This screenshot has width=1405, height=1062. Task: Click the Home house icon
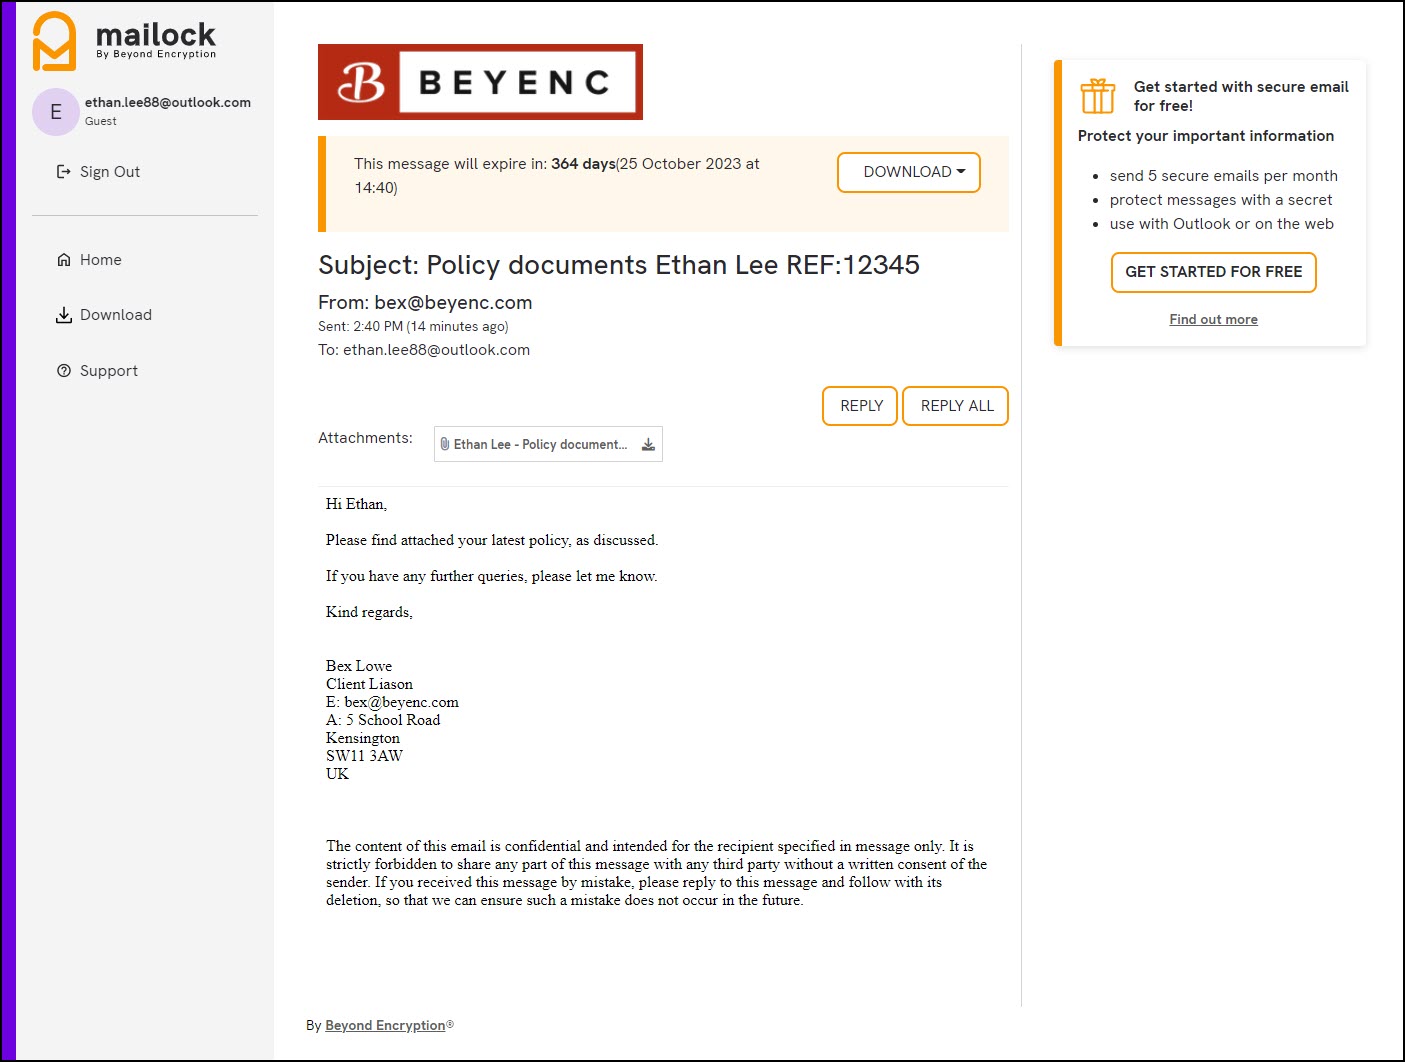click(64, 260)
